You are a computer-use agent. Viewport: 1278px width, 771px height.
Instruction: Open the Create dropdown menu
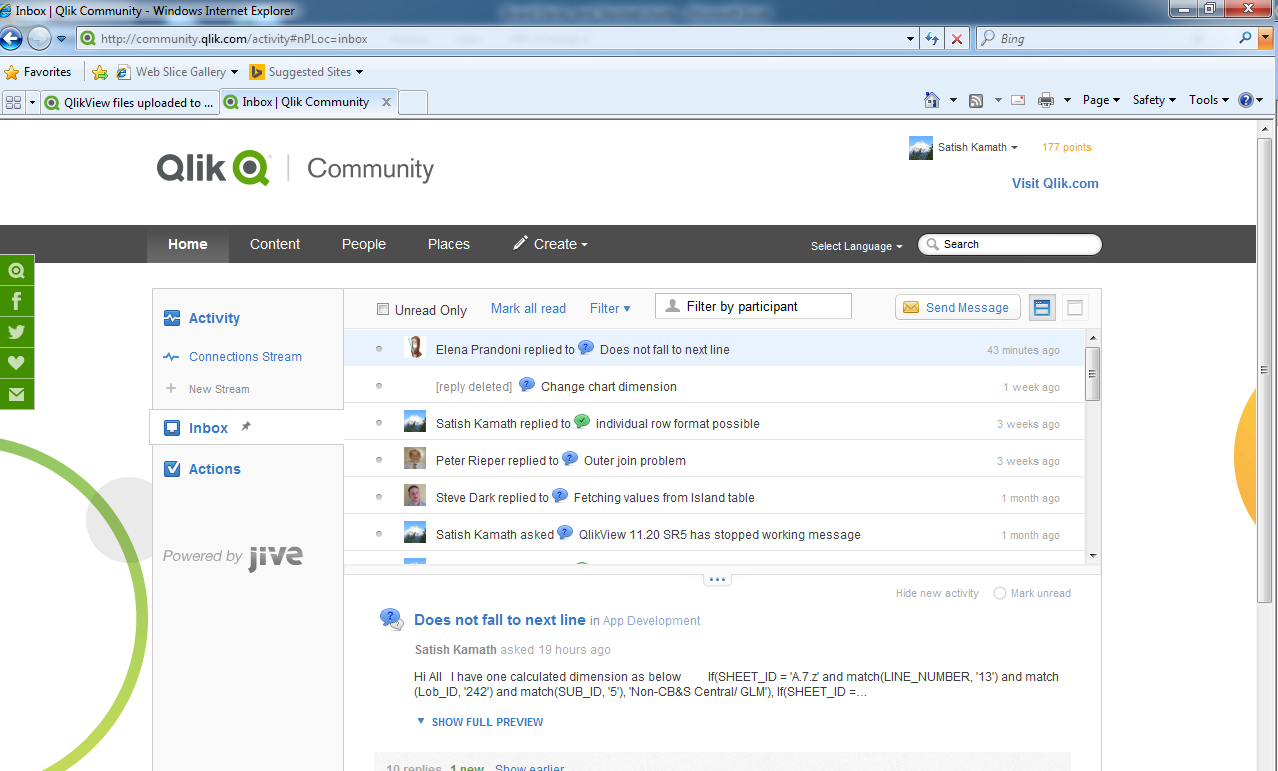coord(550,244)
